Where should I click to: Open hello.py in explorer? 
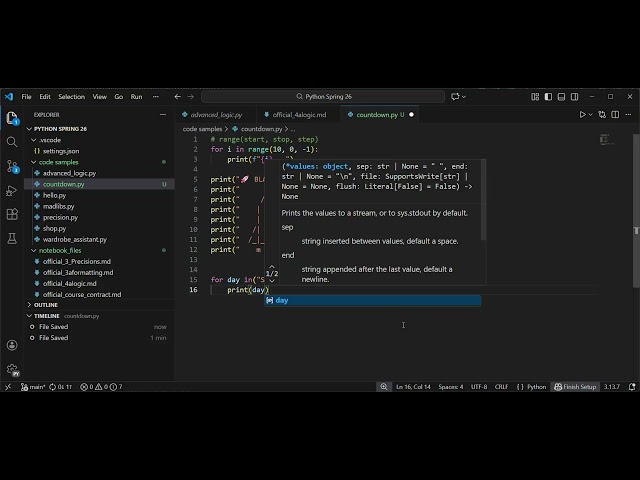pos(99,195)
